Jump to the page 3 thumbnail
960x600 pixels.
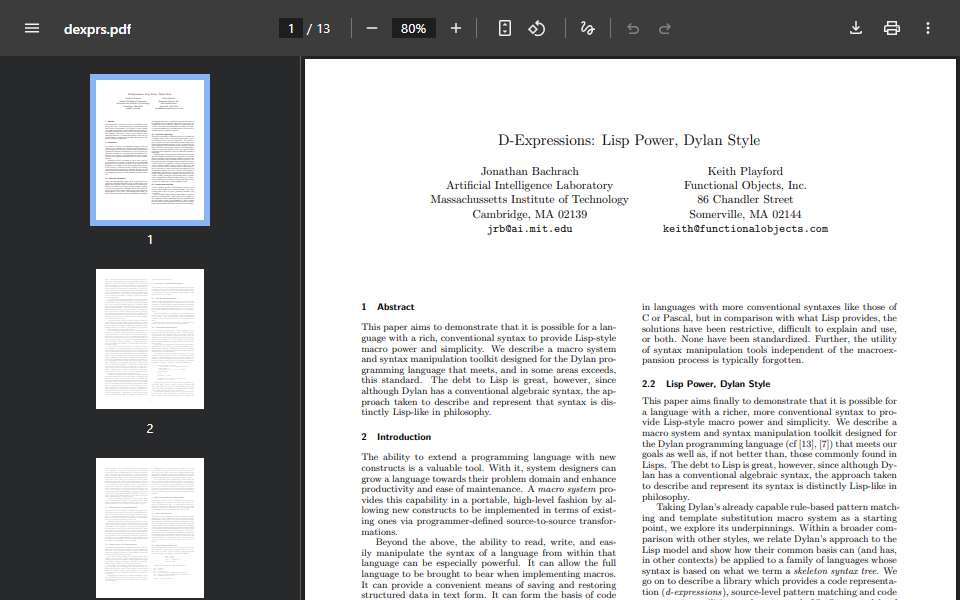pos(150,528)
